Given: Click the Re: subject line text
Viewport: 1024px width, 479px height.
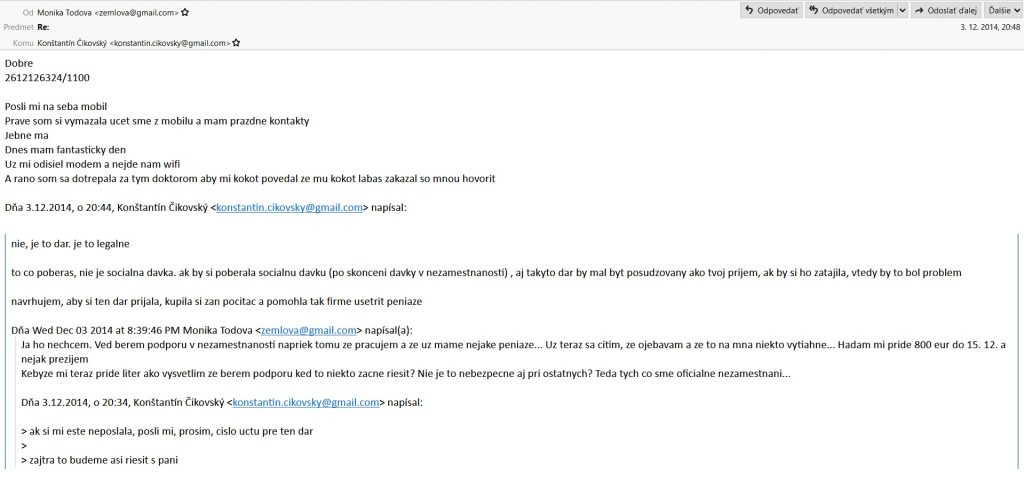Looking at the screenshot, I should [43, 27].
